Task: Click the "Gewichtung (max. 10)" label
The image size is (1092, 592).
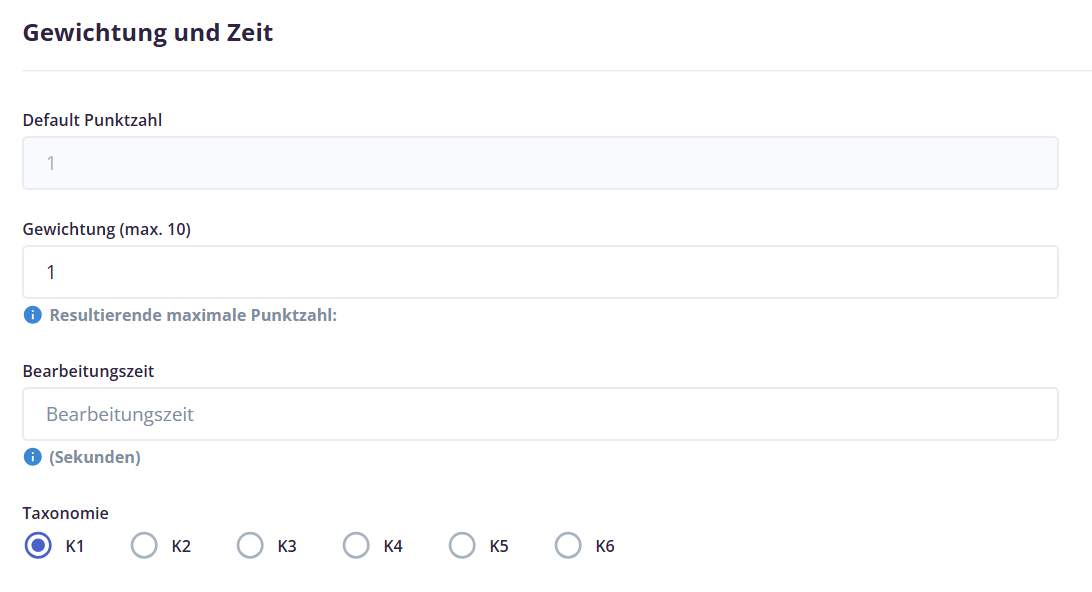Action: click(x=107, y=229)
